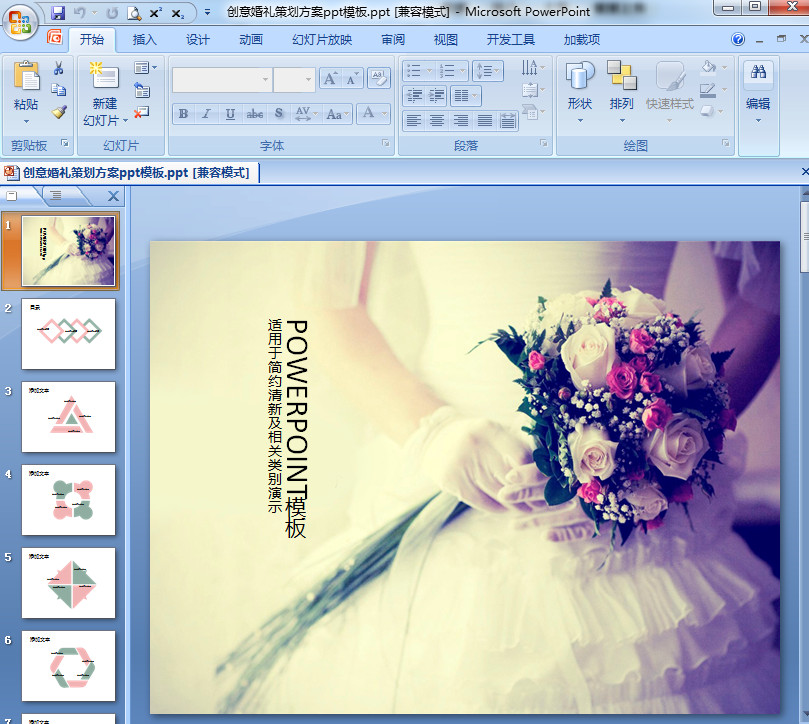Apply superscript x² from quick toolbar
This screenshot has height=724, width=809.
click(x=156, y=13)
